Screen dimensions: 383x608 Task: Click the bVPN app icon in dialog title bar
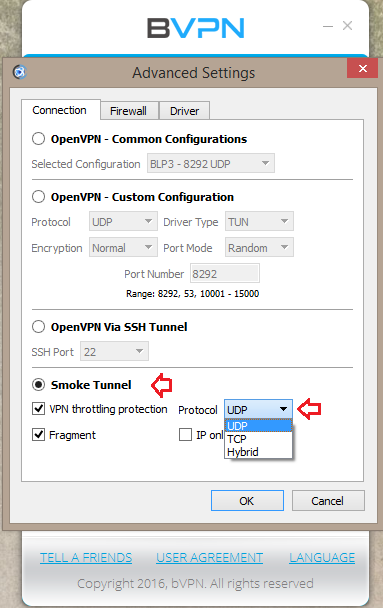tap(19, 72)
